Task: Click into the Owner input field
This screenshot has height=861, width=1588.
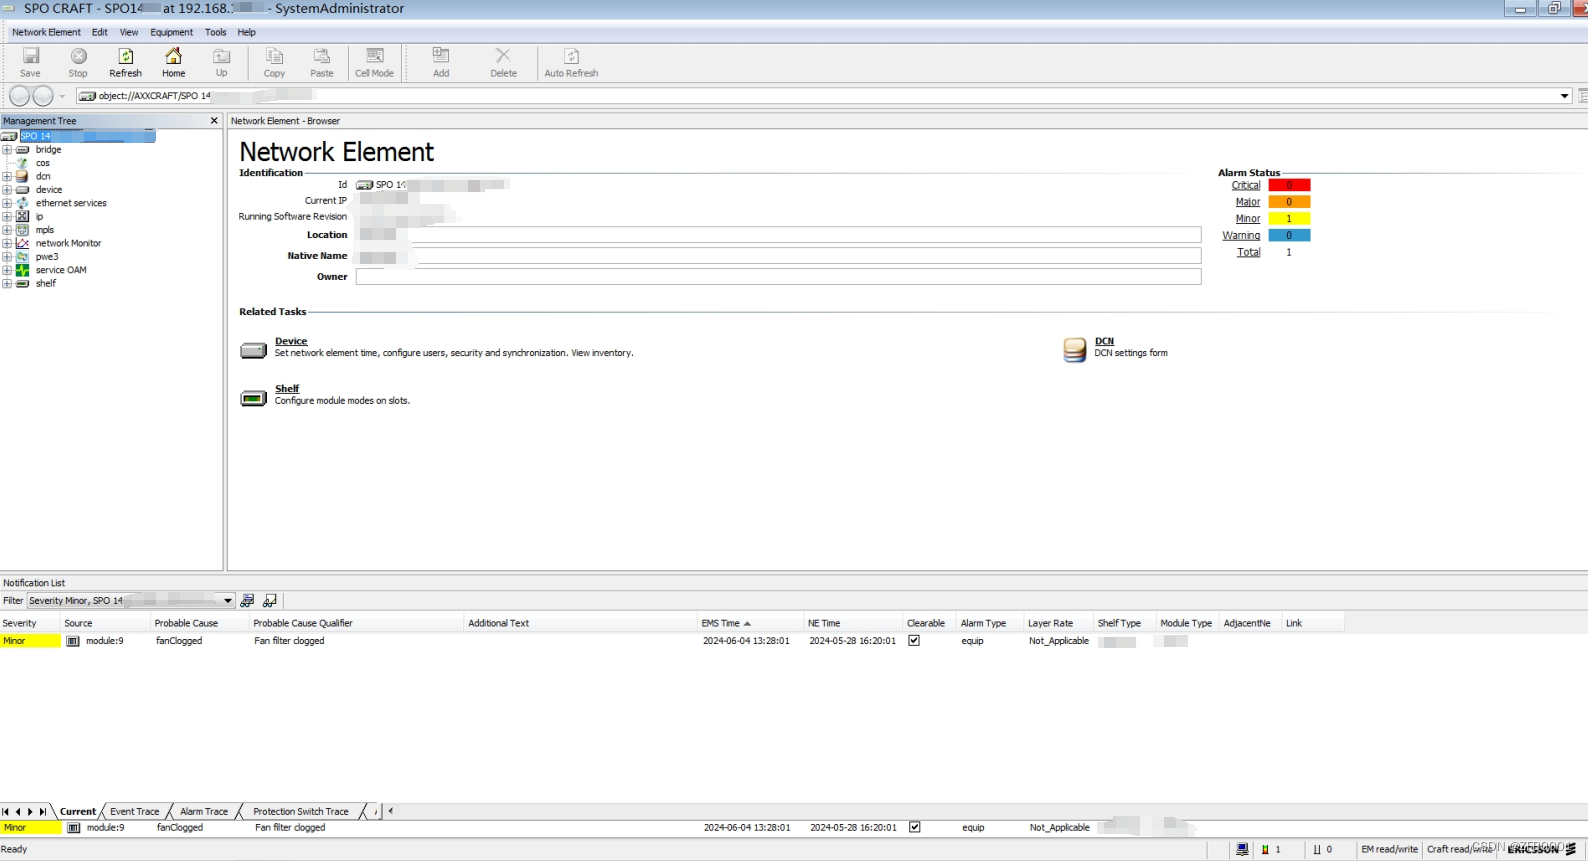Action: [778, 277]
